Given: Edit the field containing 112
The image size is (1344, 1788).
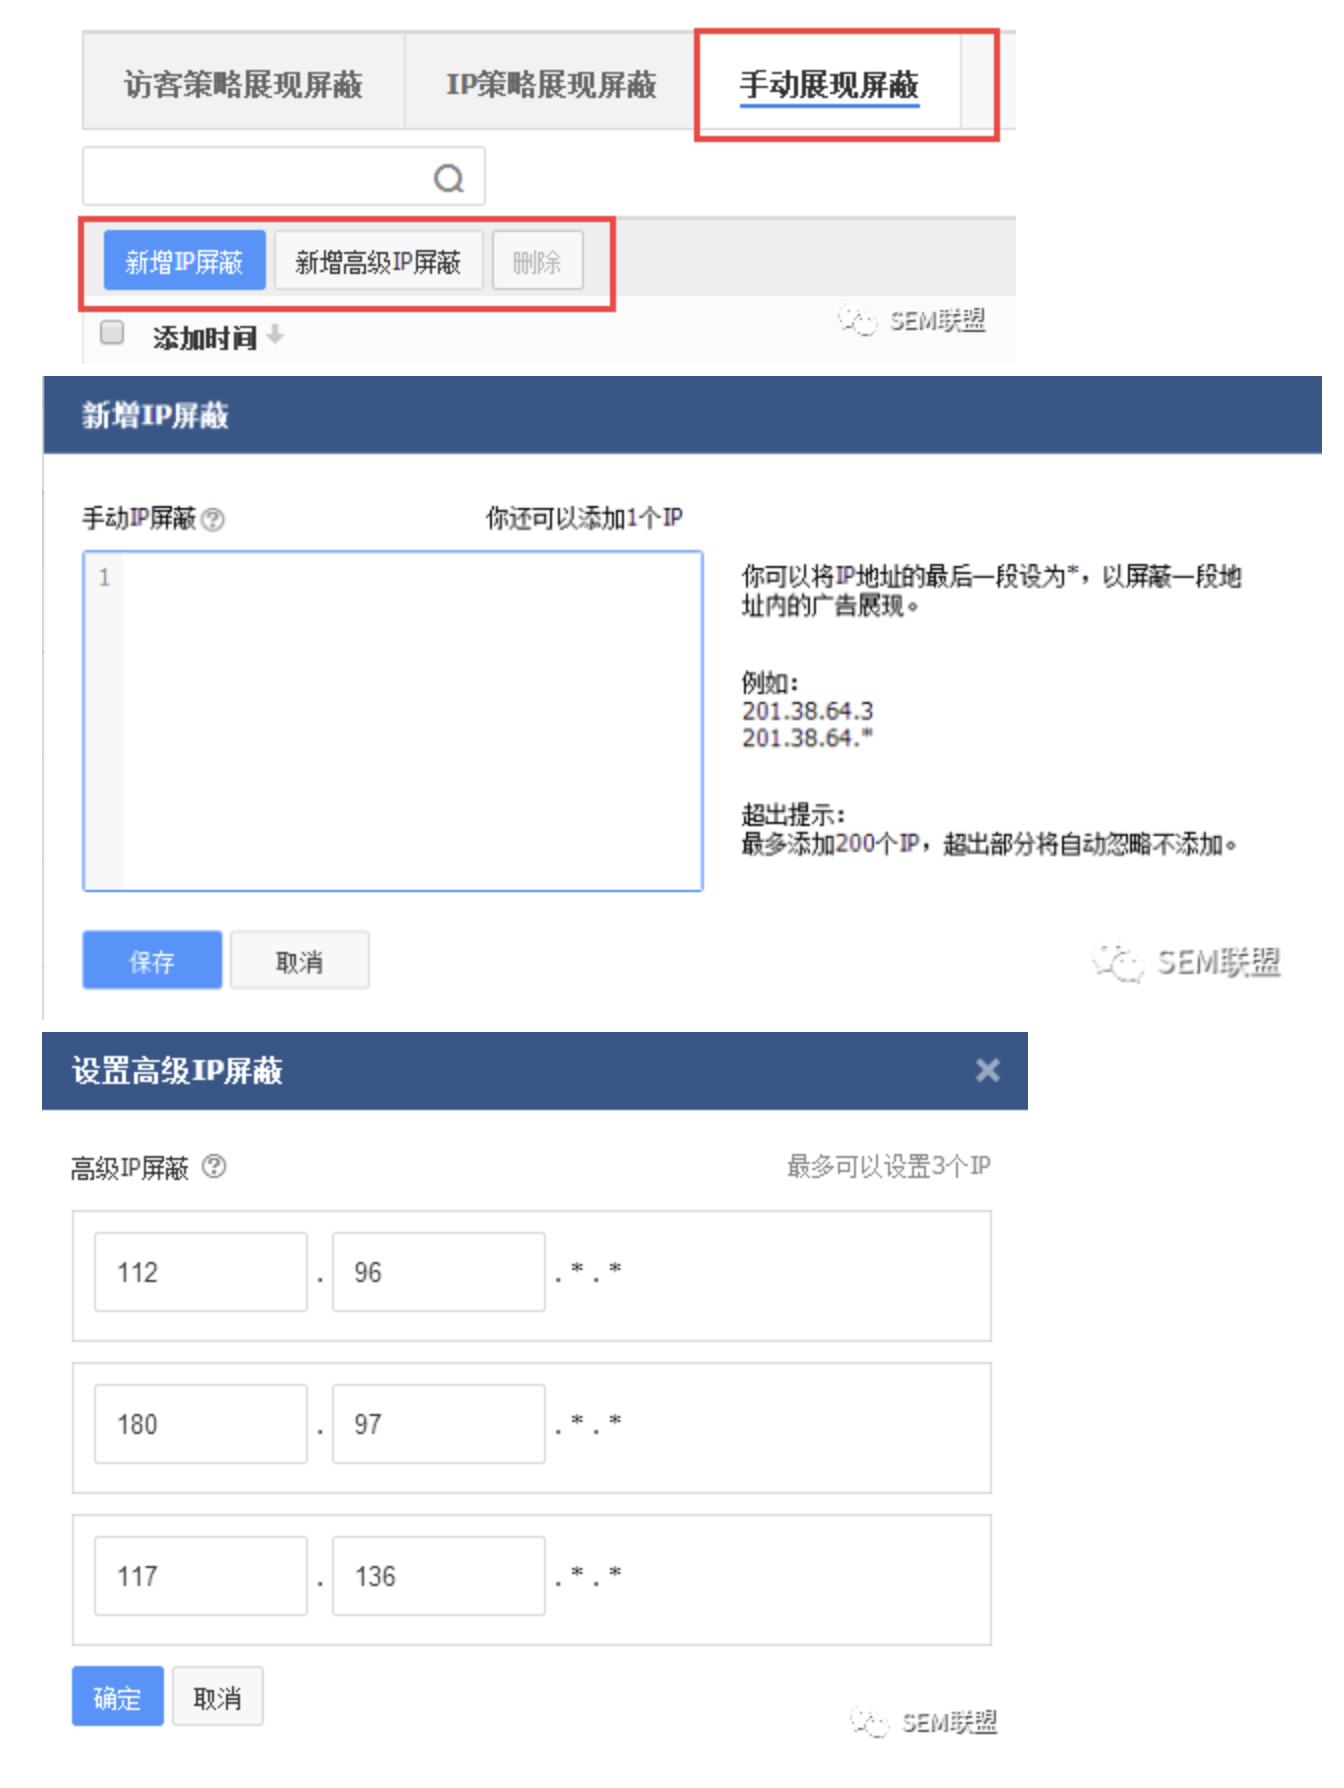Looking at the screenshot, I should pos(200,1272).
